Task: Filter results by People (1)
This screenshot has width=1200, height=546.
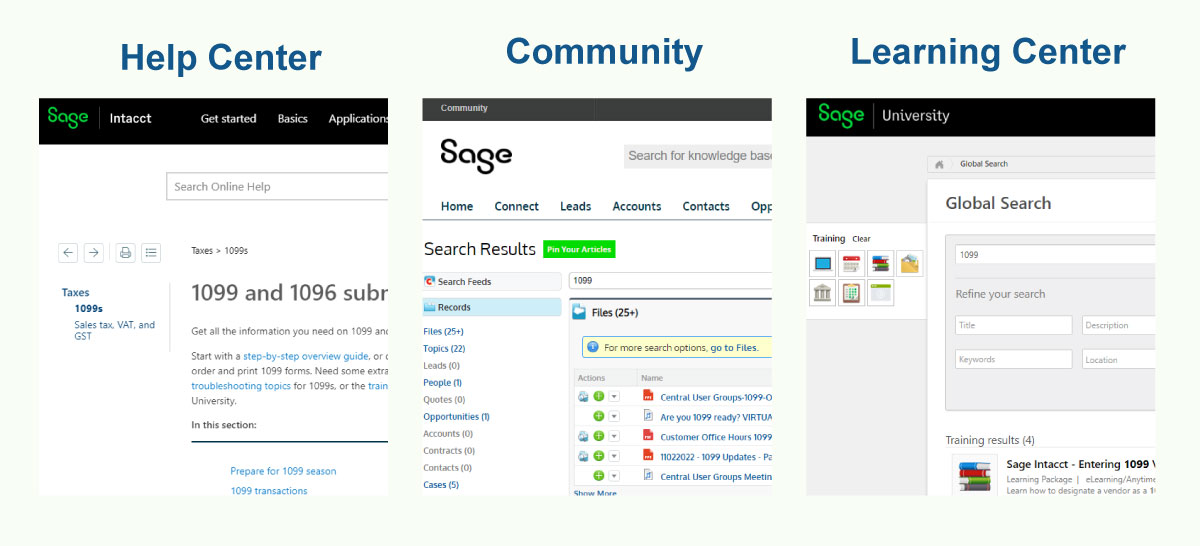Action: (442, 382)
